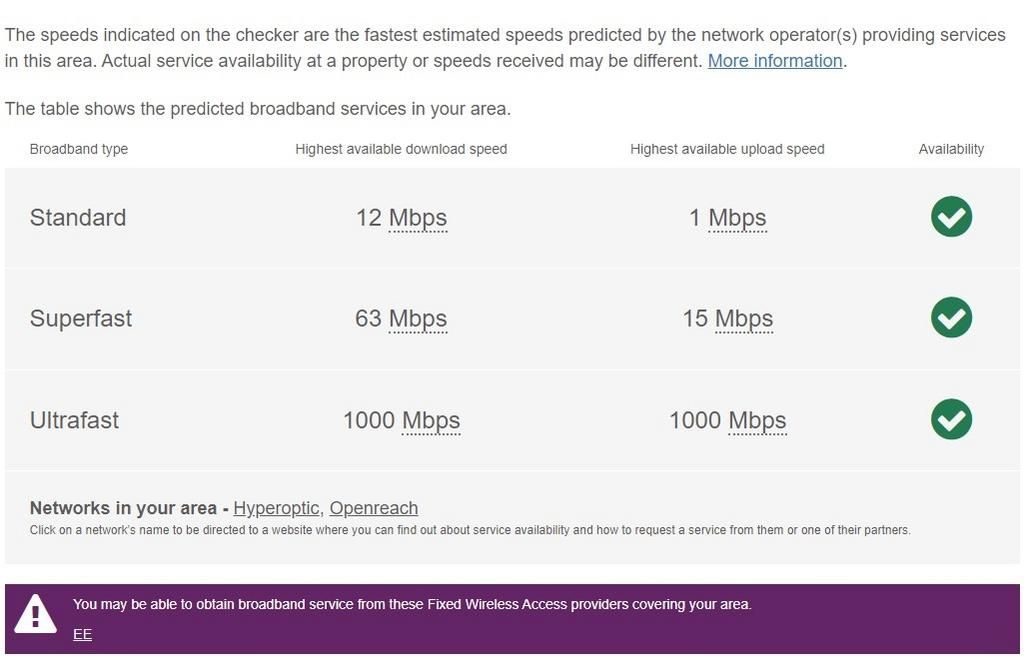Click the Ultrafast availability green checkmark icon
This screenshot has height=665, width=1024.
click(x=951, y=419)
